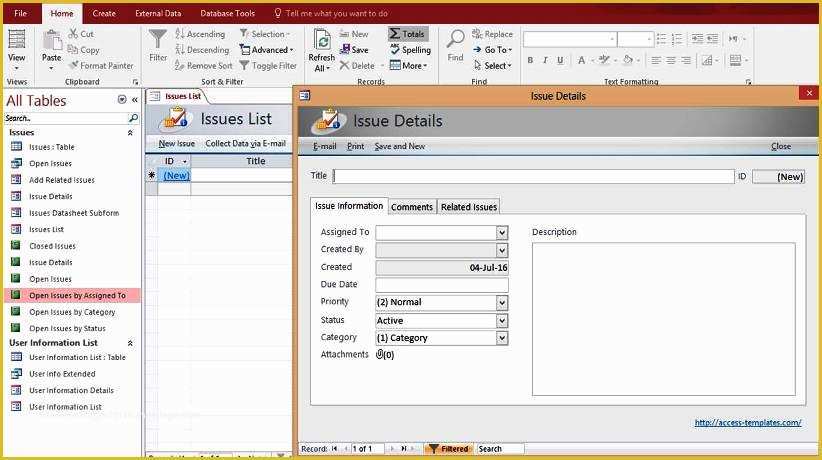
Task: Open Closed Issues report in navigation
Action: pos(52,246)
